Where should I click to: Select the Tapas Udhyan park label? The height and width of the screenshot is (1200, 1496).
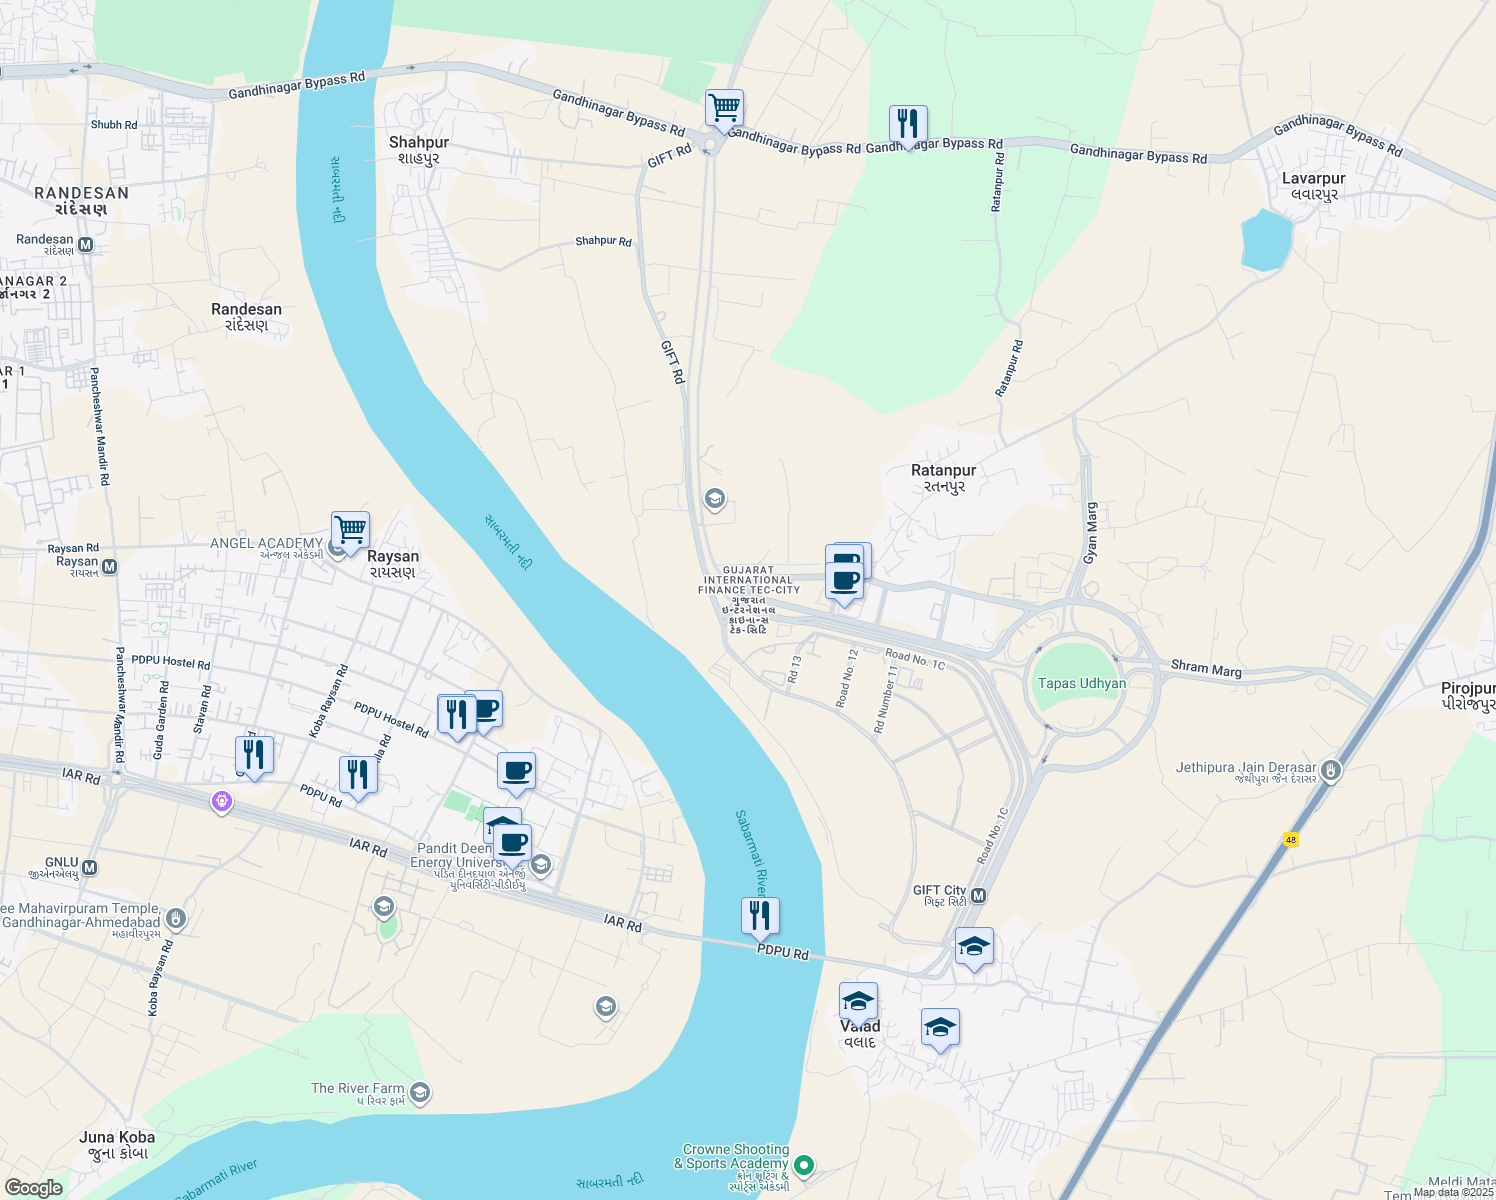point(1082,684)
